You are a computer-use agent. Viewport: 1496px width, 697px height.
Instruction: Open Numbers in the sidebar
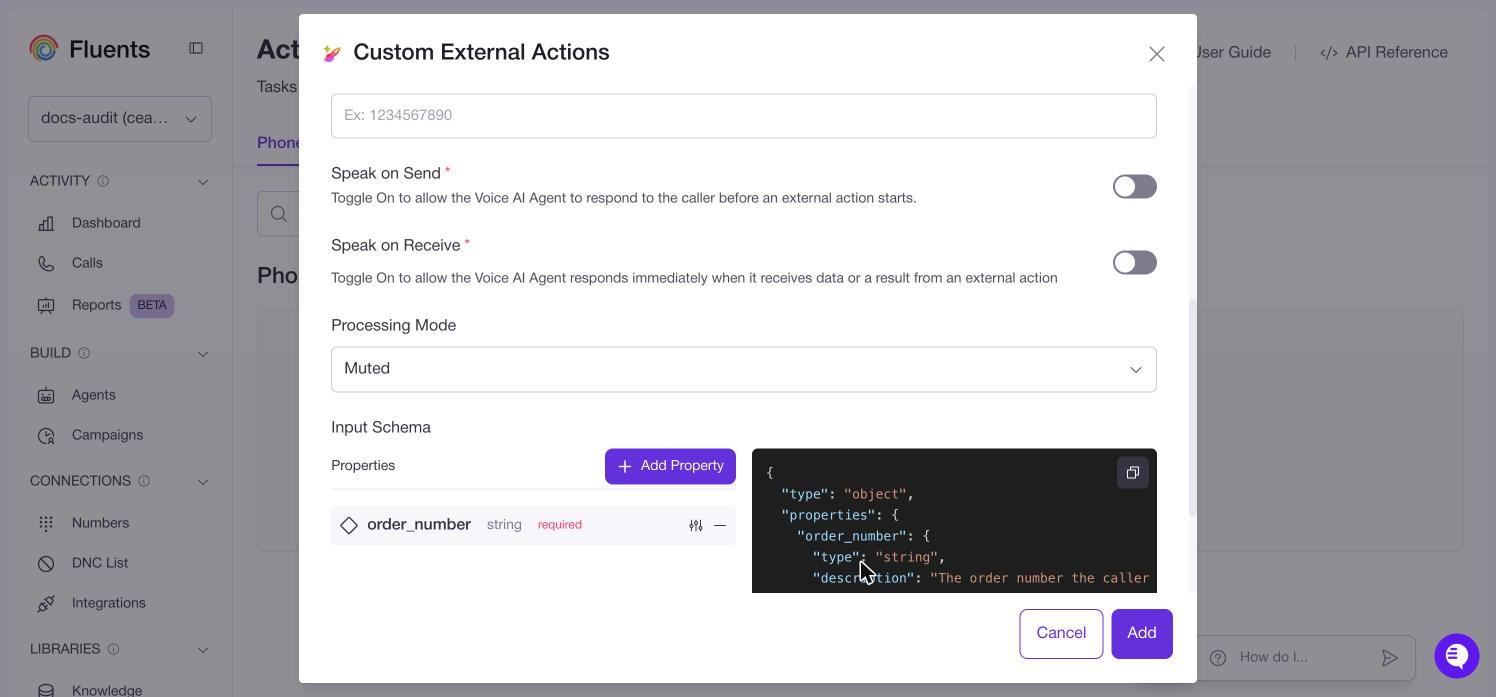[x=100, y=523]
